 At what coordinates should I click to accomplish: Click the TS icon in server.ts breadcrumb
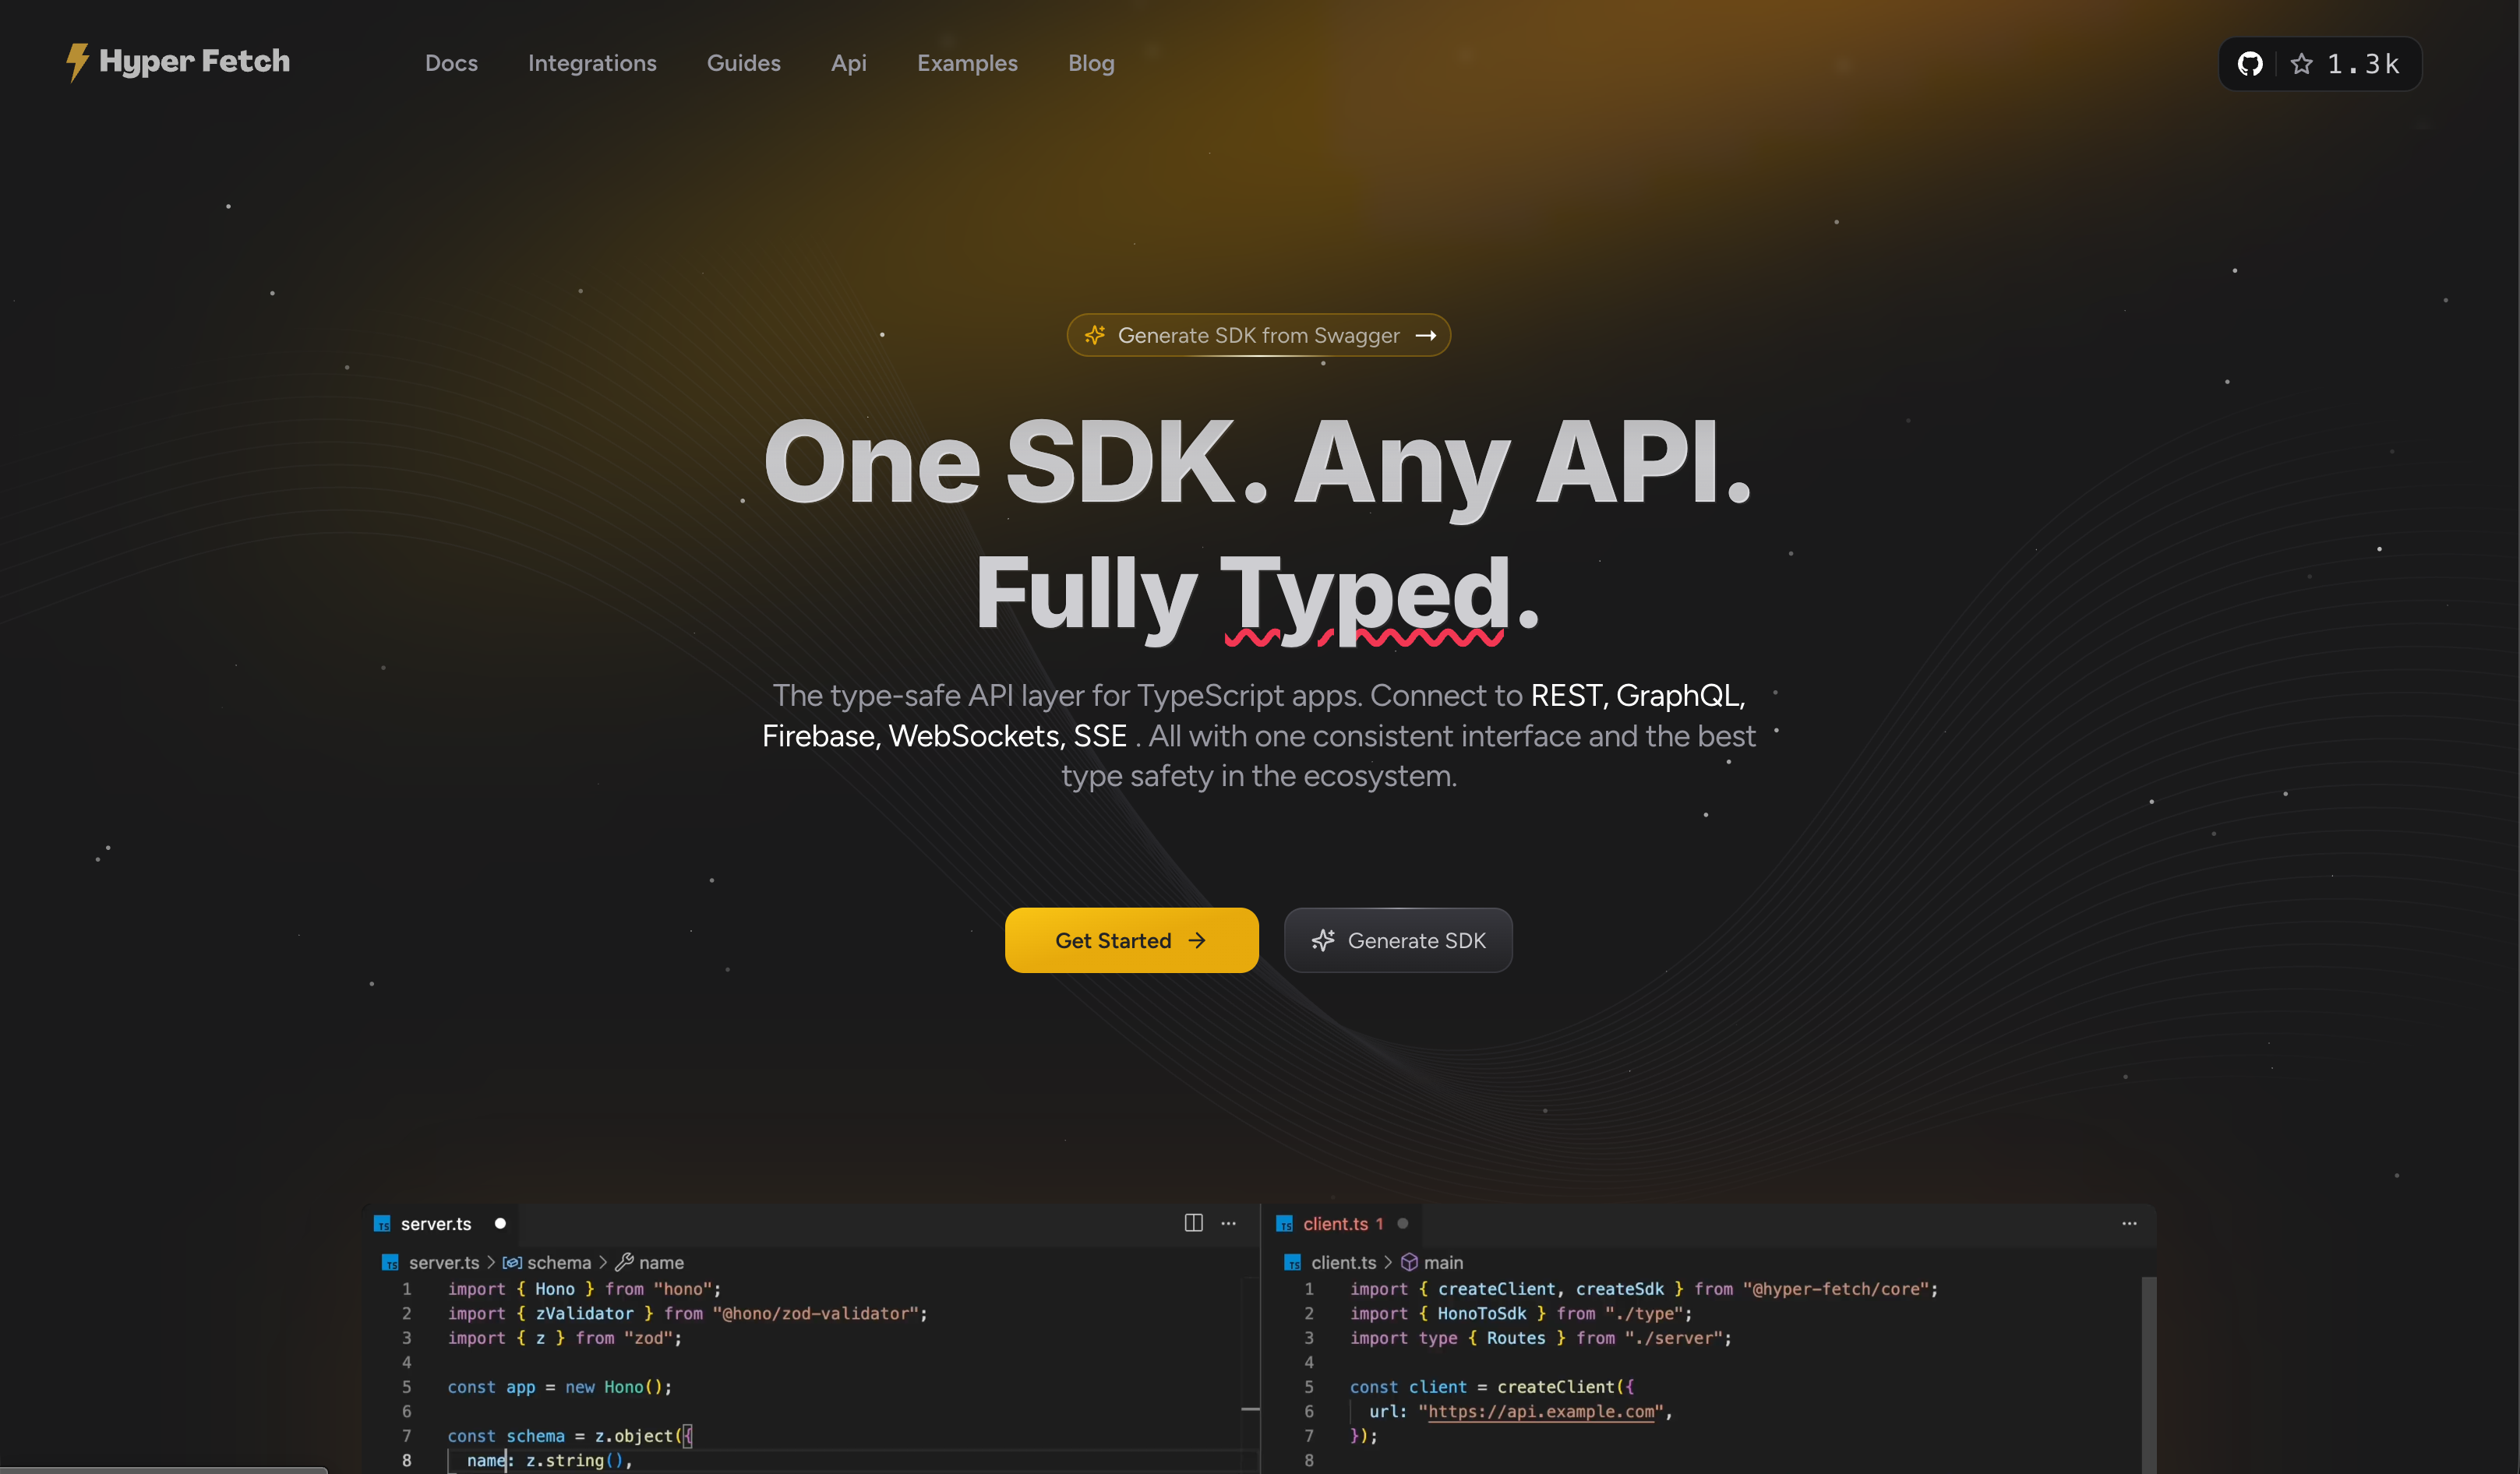pos(391,1263)
